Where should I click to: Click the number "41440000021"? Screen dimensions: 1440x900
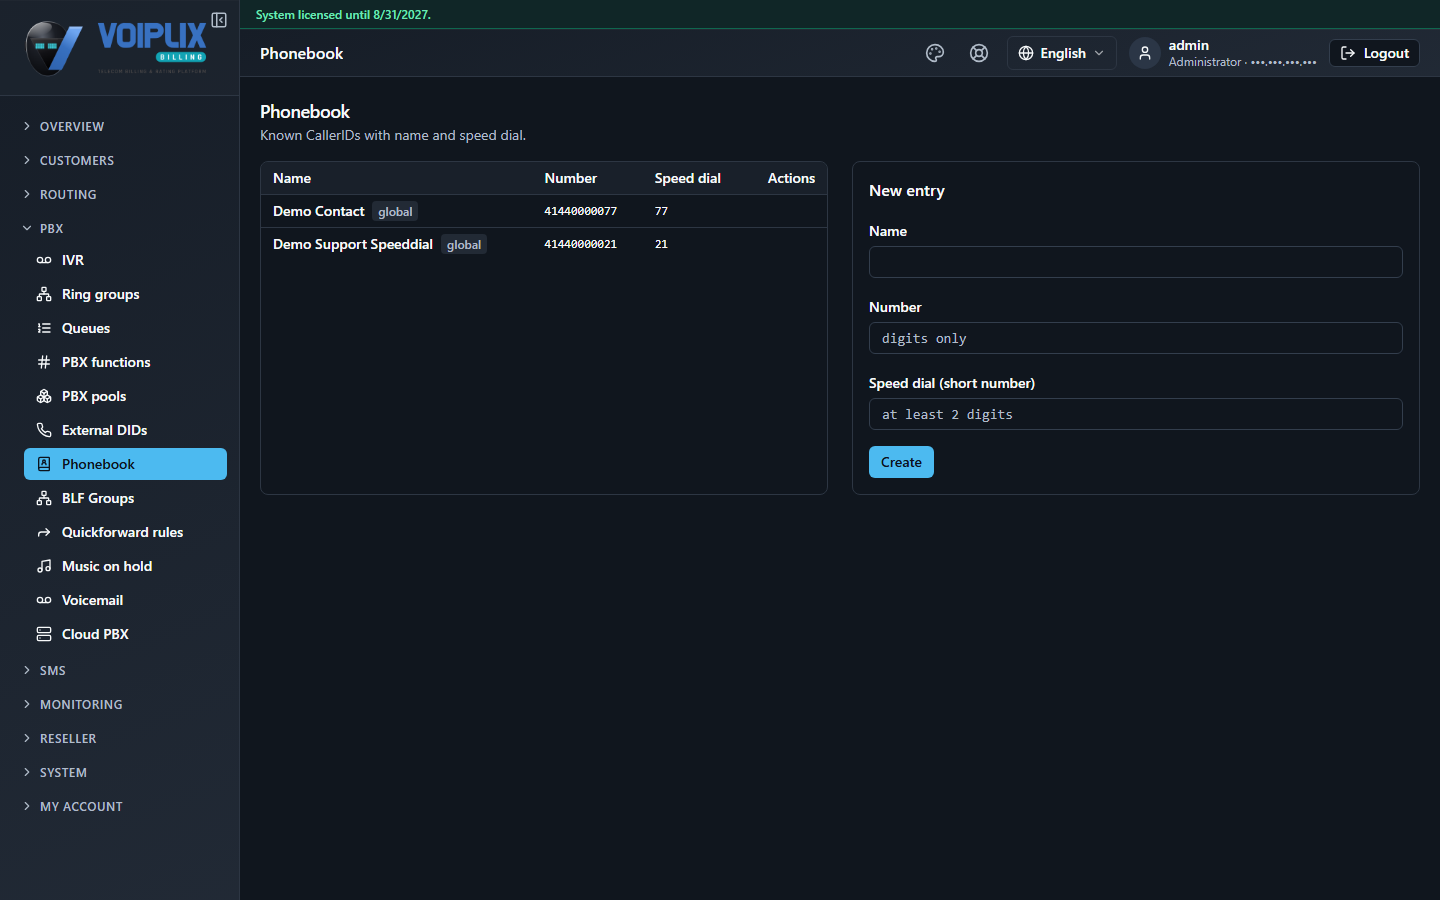581,244
